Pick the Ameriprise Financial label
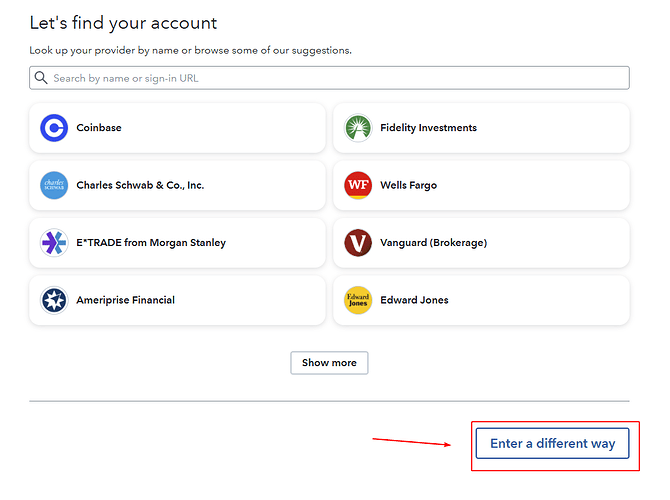 click(x=126, y=300)
